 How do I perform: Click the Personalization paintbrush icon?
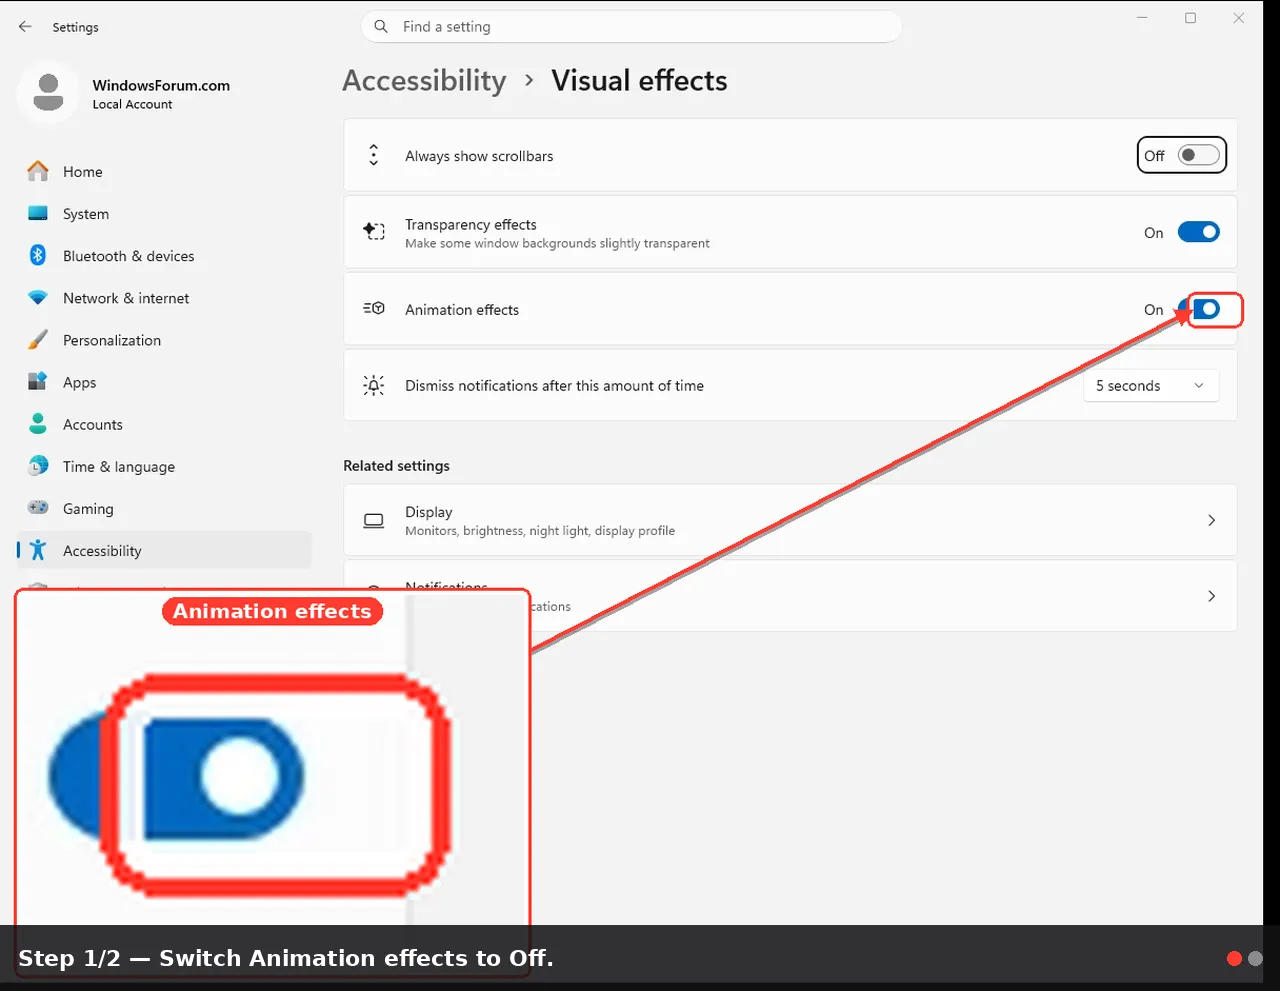(x=38, y=340)
